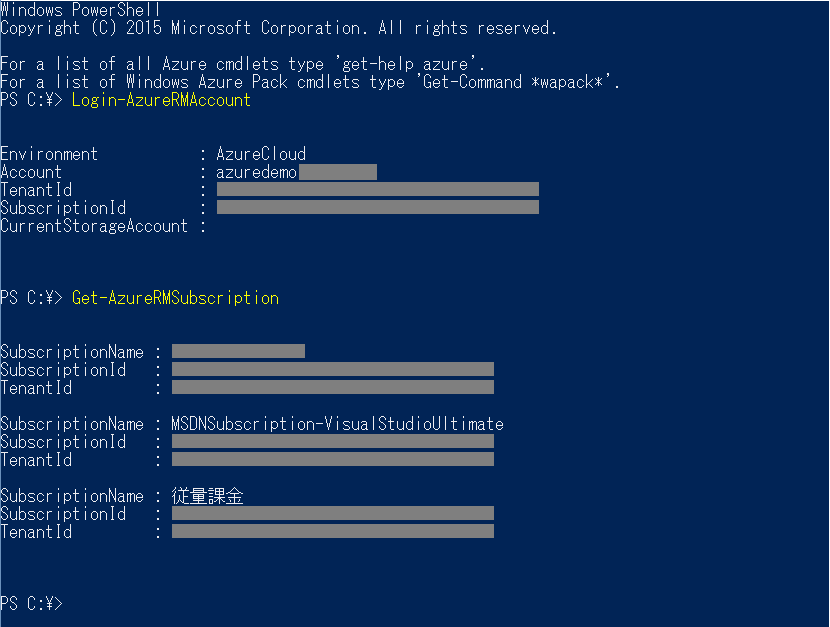Click the final empty PS C:¥> prompt
This screenshot has width=830, height=627.
coord(31,603)
